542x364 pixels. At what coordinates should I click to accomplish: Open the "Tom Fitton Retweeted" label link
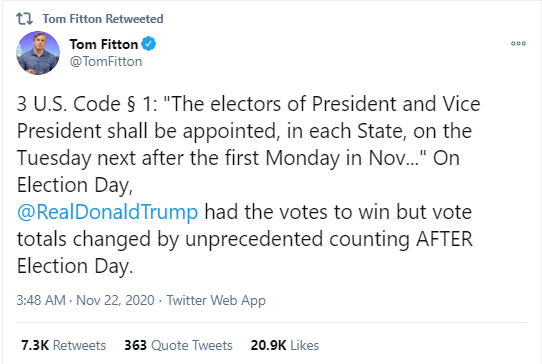click(x=103, y=19)
